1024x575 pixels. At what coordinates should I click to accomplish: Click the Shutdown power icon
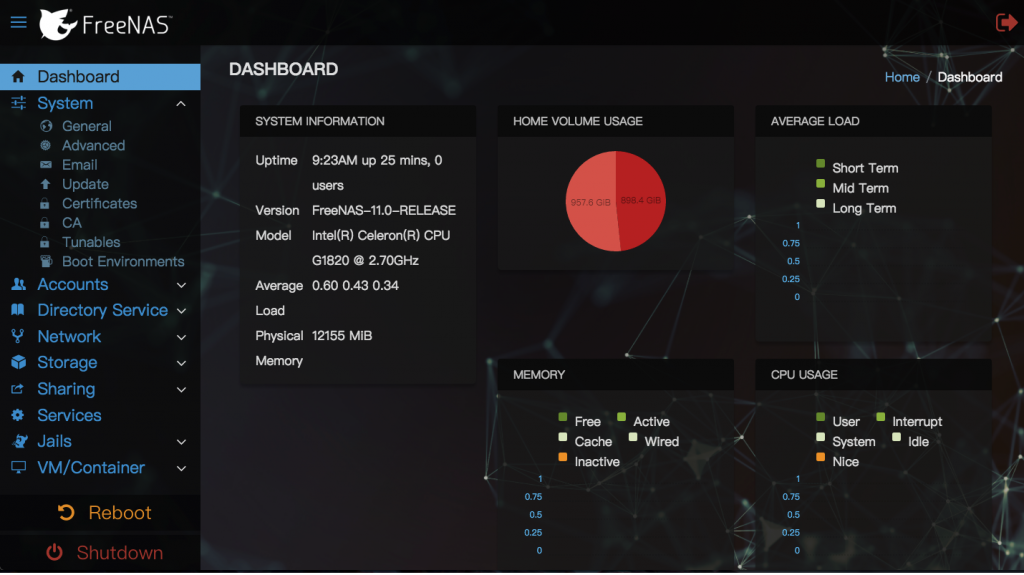54,553
